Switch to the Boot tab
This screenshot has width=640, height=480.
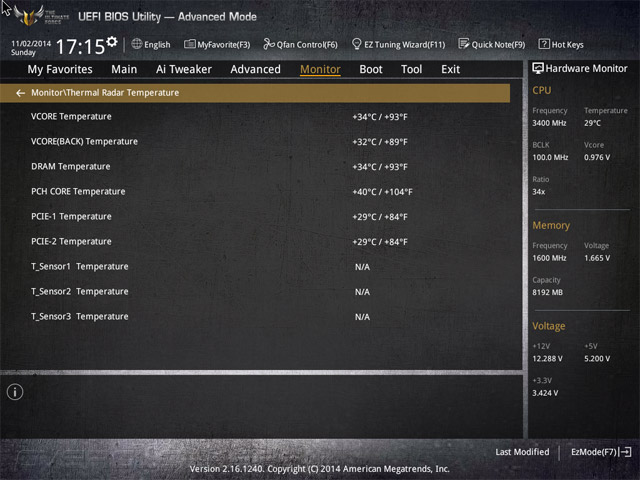coord(371,69)
